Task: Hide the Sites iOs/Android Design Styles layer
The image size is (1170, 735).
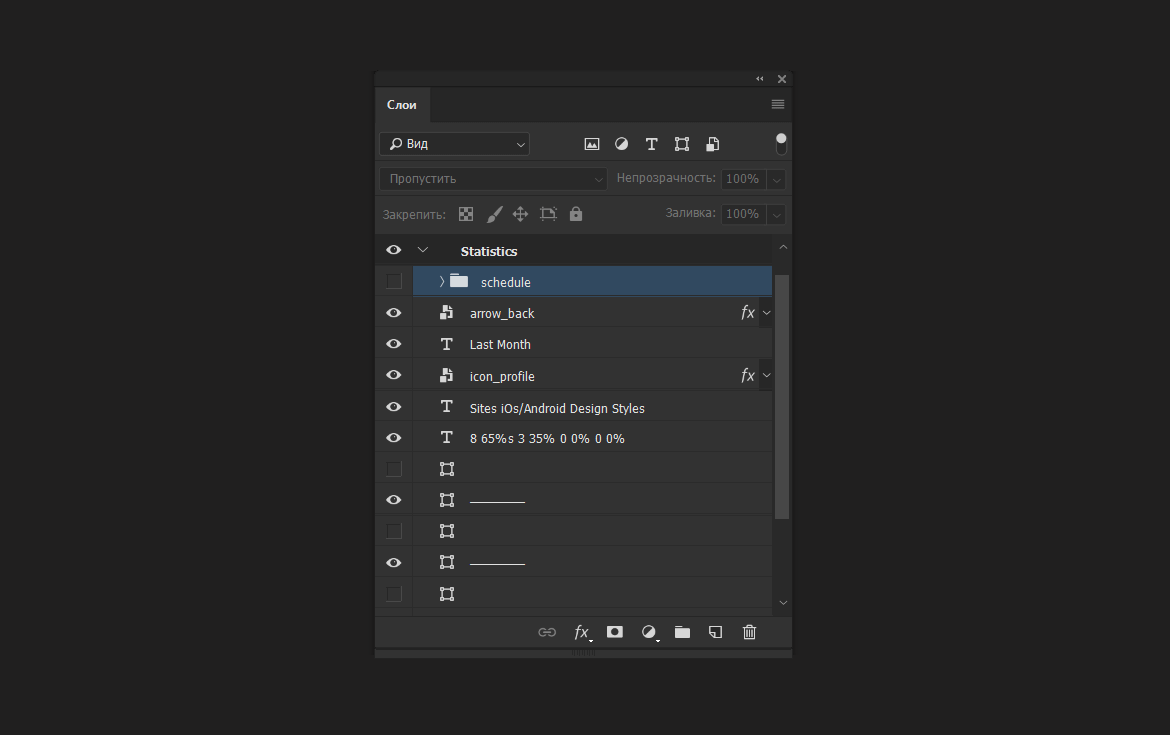Action: point(394,407)
